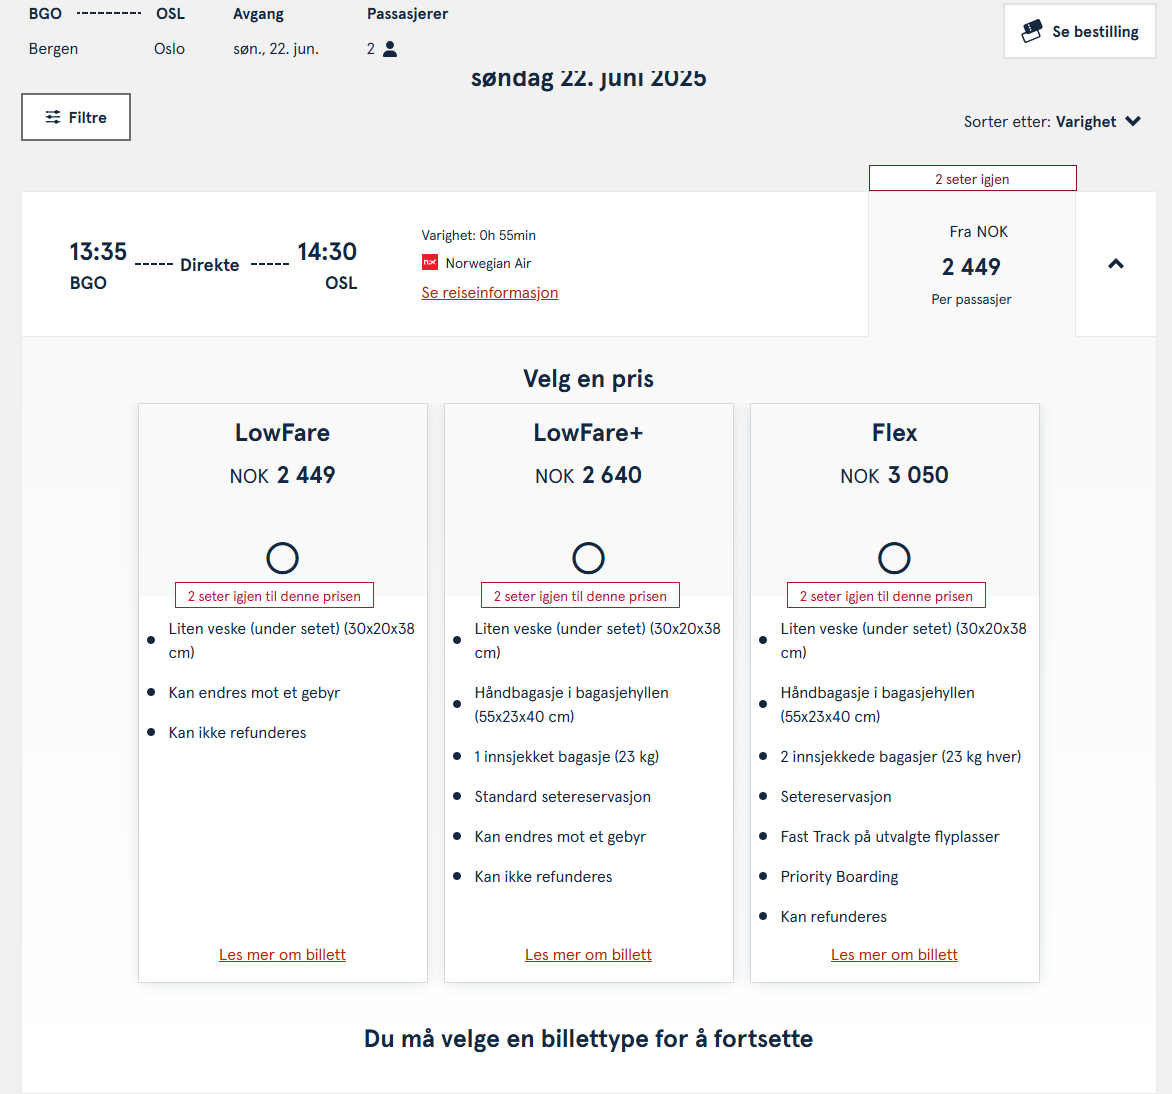
Task: Open Les mer om billett for Flex
Action: (x=894, y=955)
